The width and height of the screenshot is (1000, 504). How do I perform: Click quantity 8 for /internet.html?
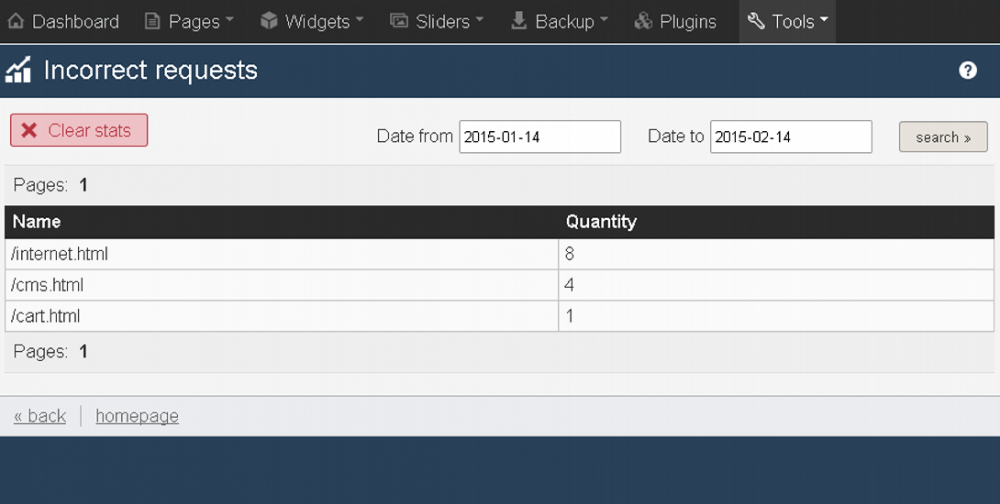(570, 254)
